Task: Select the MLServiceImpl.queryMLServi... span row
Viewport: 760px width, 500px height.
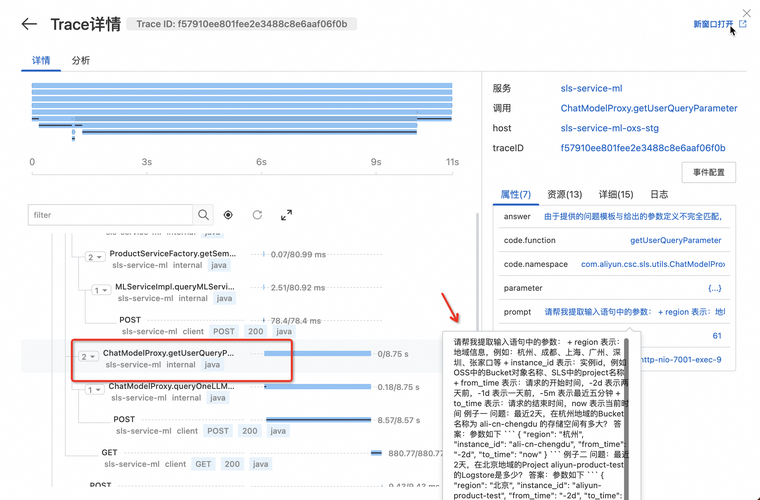Action: pos(174,287)
